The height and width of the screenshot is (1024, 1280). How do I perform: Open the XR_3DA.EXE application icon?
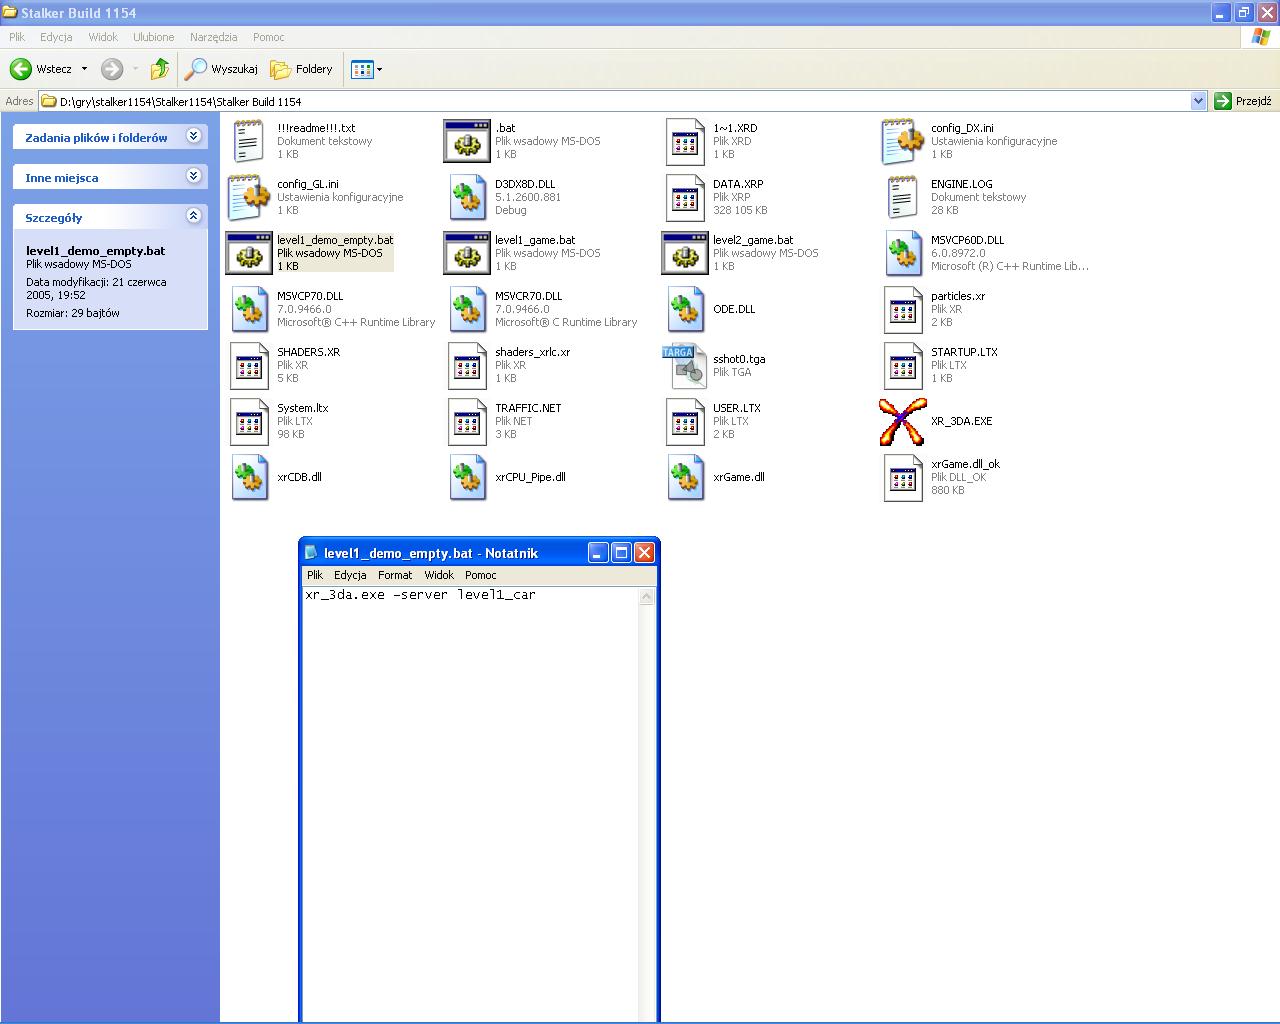(902, 421)
